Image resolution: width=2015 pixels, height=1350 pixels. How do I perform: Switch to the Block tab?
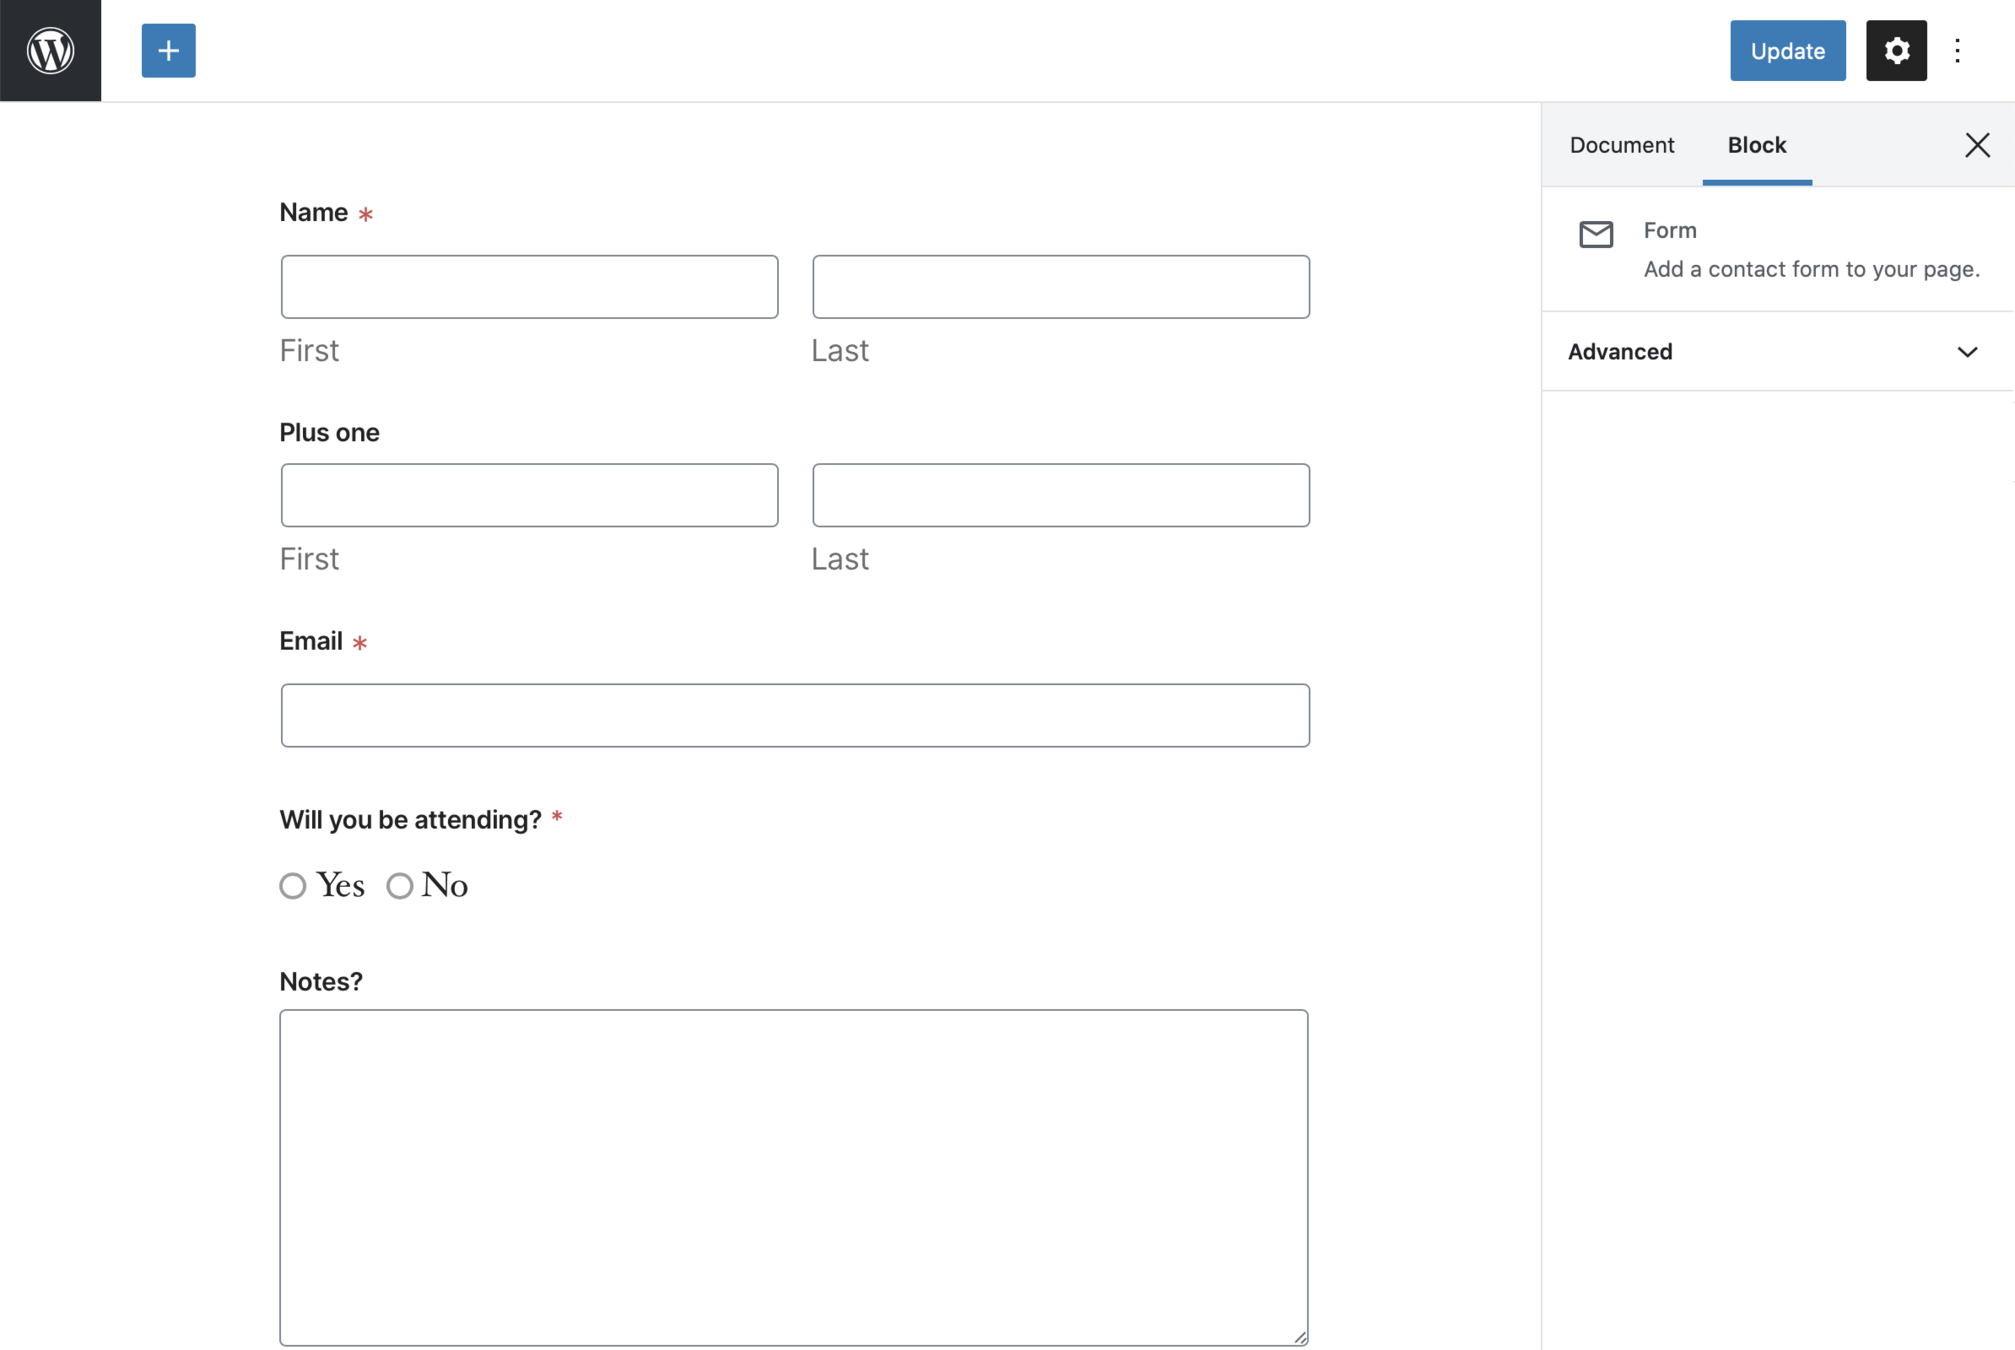pos(1756,145)
